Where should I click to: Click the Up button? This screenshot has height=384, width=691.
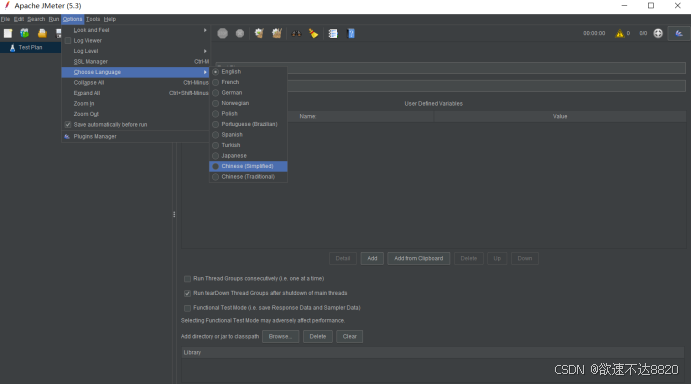coord(497,258)
